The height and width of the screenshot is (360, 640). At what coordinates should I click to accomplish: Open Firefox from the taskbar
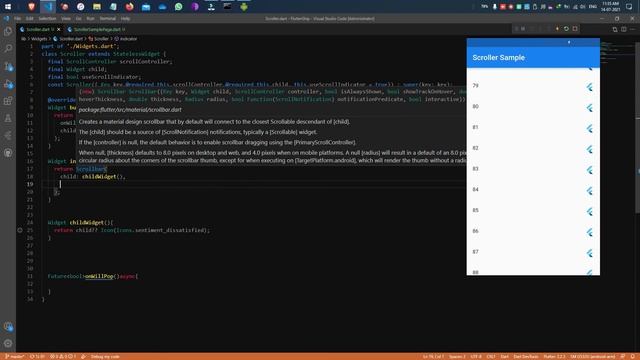point(129,7)
